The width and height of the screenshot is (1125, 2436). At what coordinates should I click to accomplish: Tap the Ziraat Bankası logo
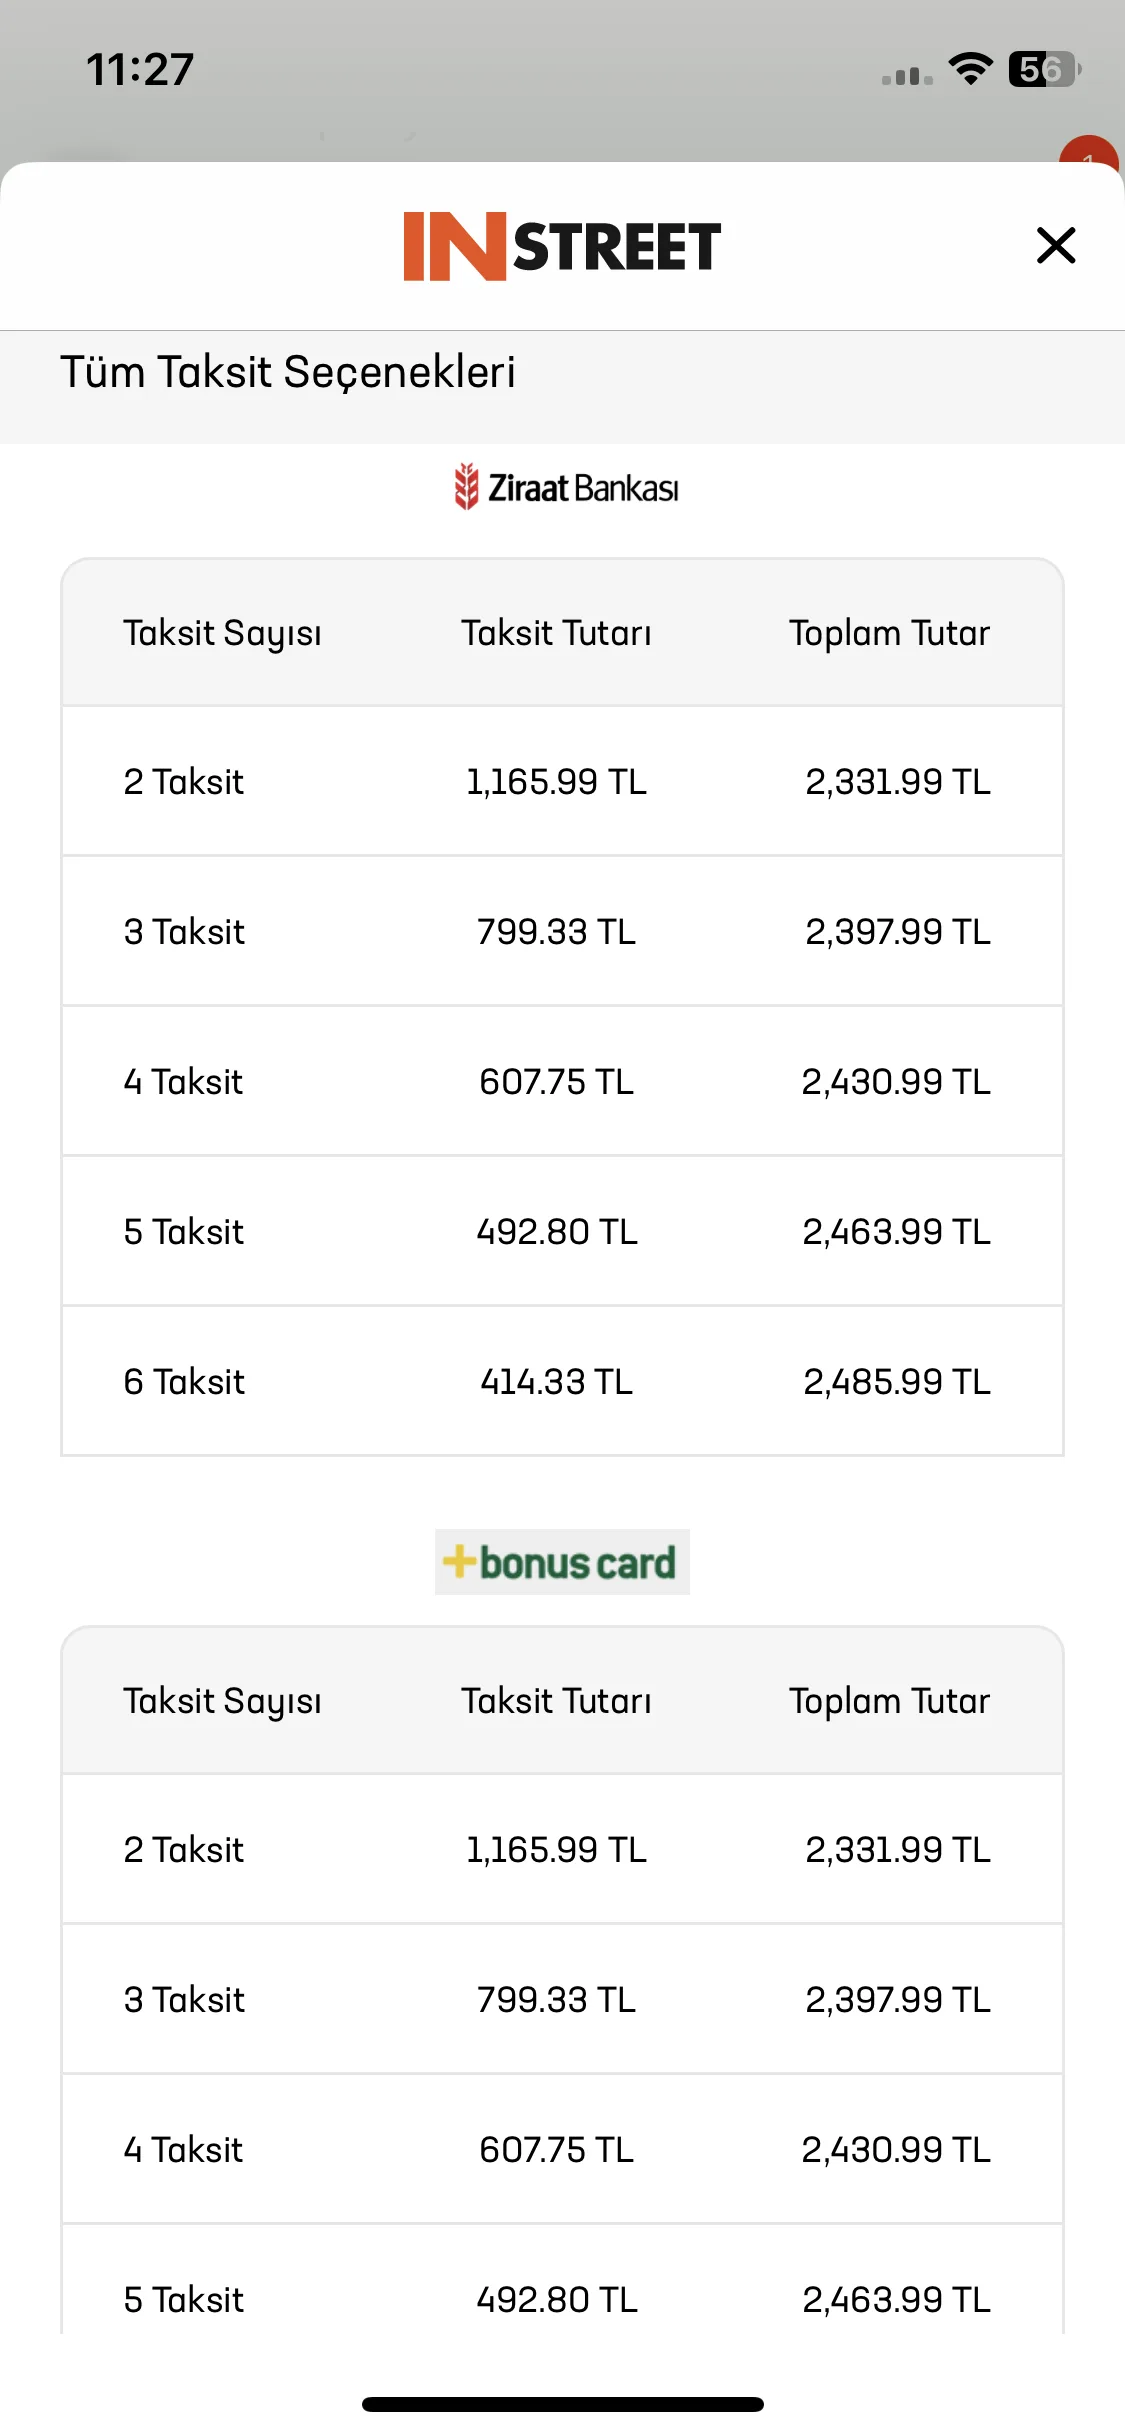click(x=565, y=487)
